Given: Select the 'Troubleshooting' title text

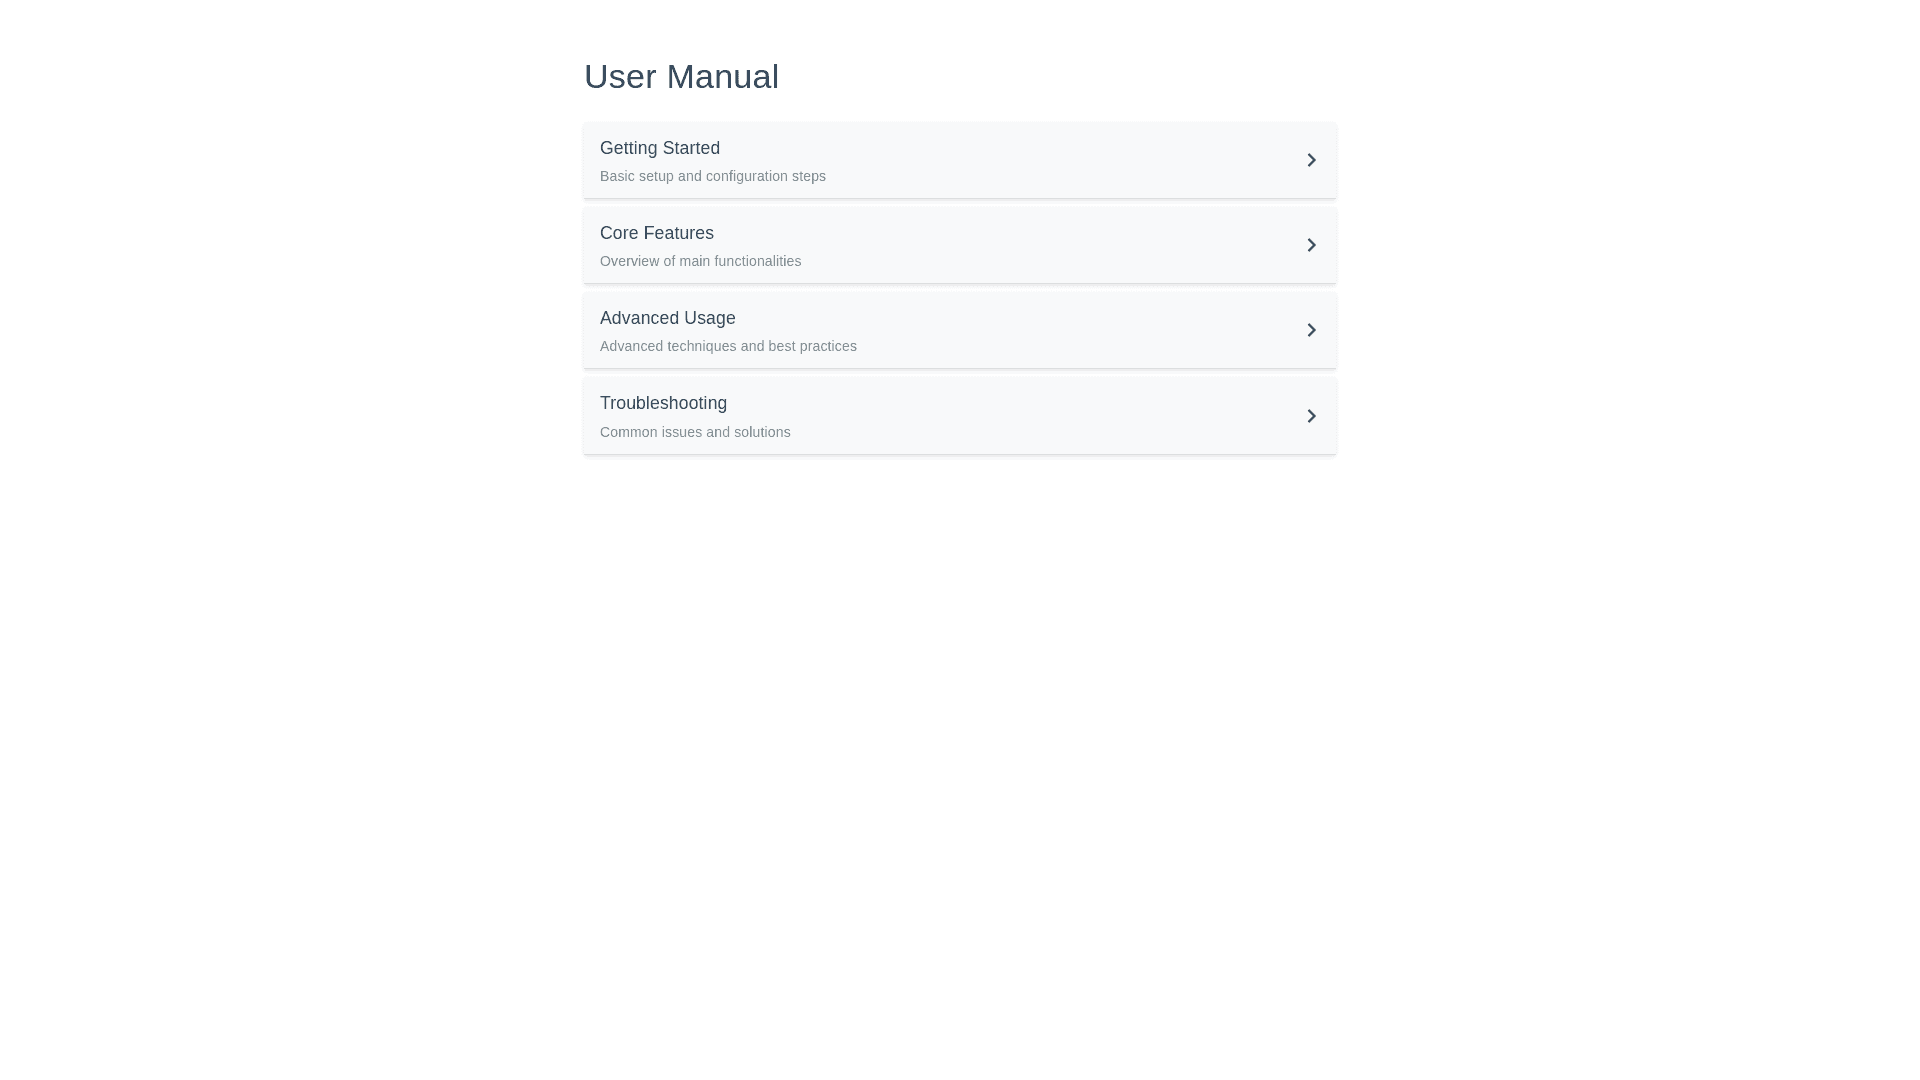Looking at the screenshot, I should tap(663, 403).
